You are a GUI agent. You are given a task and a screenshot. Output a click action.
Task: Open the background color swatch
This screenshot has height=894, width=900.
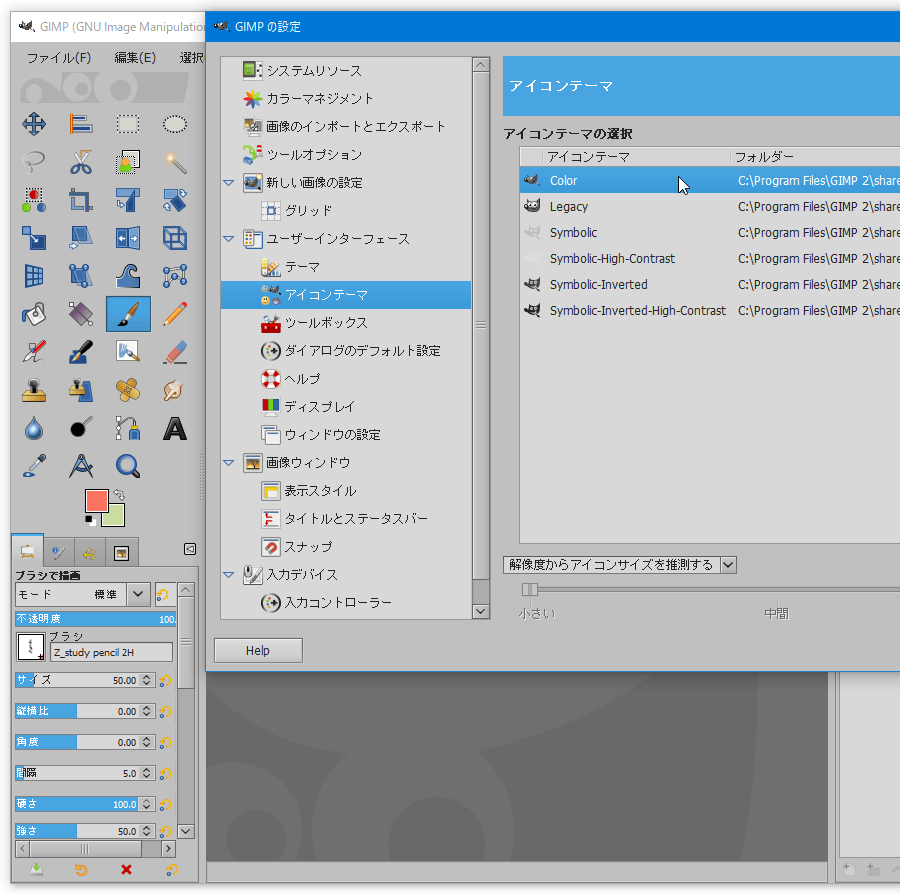click(116, 519)
